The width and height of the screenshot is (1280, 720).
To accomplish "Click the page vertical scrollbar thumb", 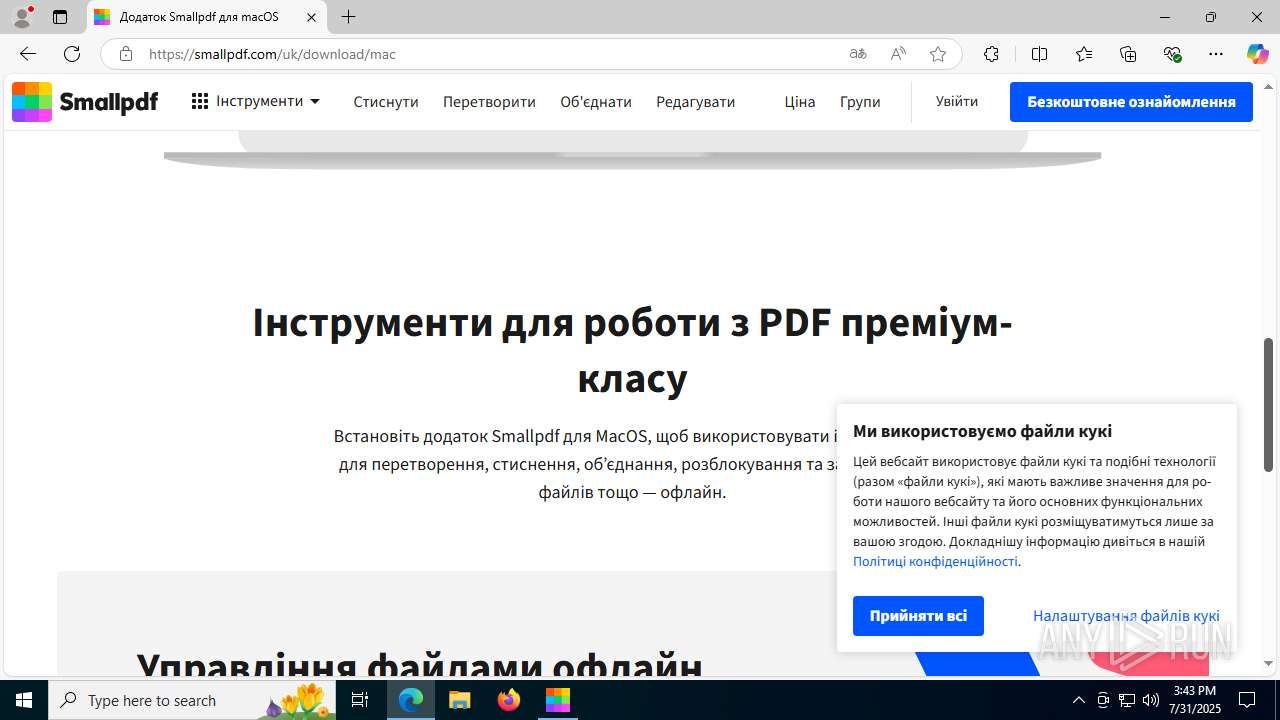I will (x=1269, y=405).
